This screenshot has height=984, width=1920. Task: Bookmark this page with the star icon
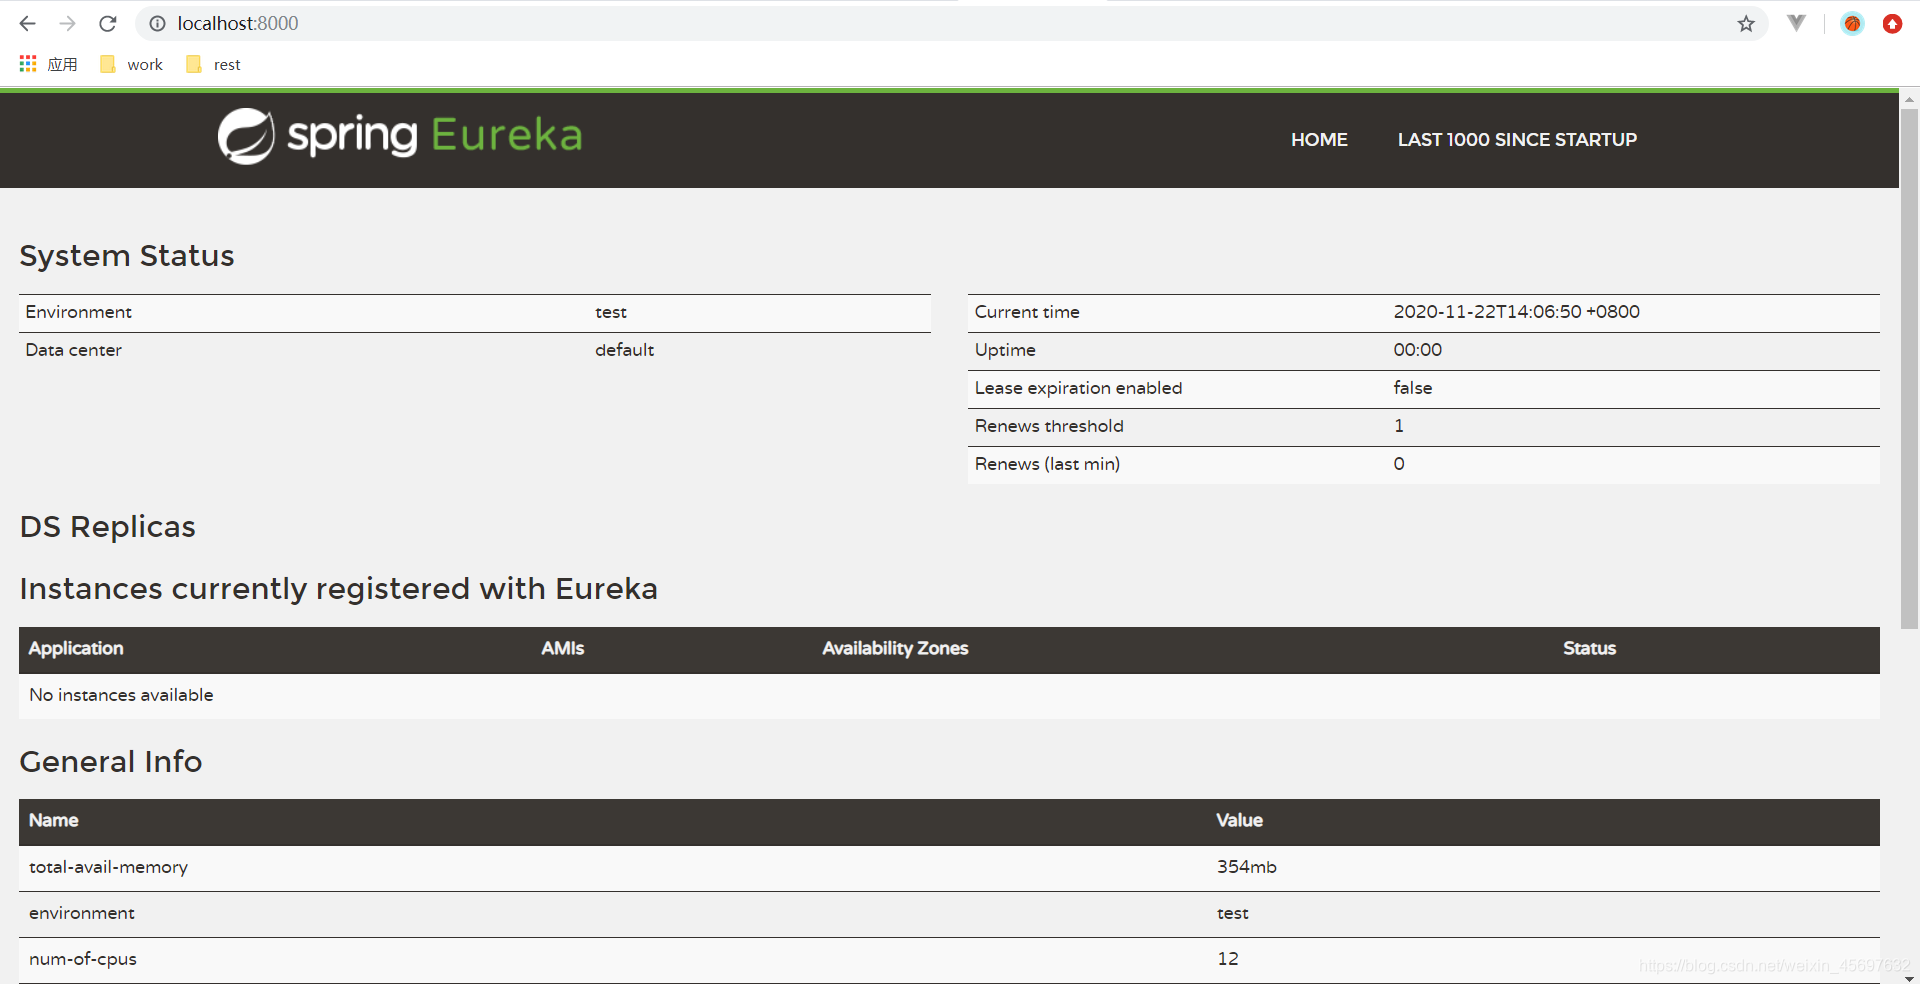1746,23
